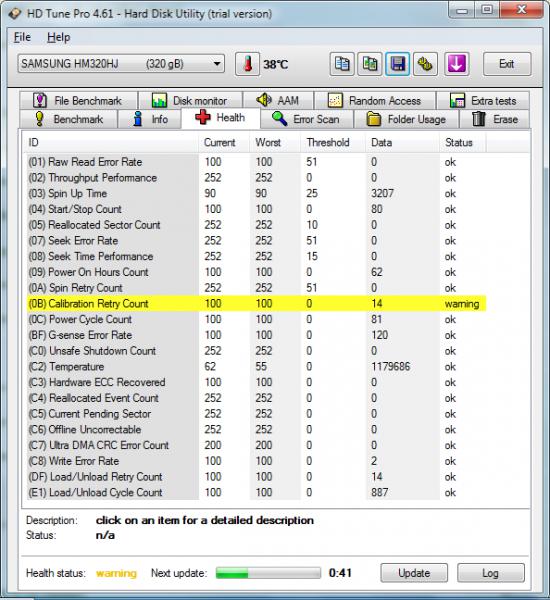Switch to the Benchmark tab
The width and height of the screenshot is (550, 600).
coord(69,119)
